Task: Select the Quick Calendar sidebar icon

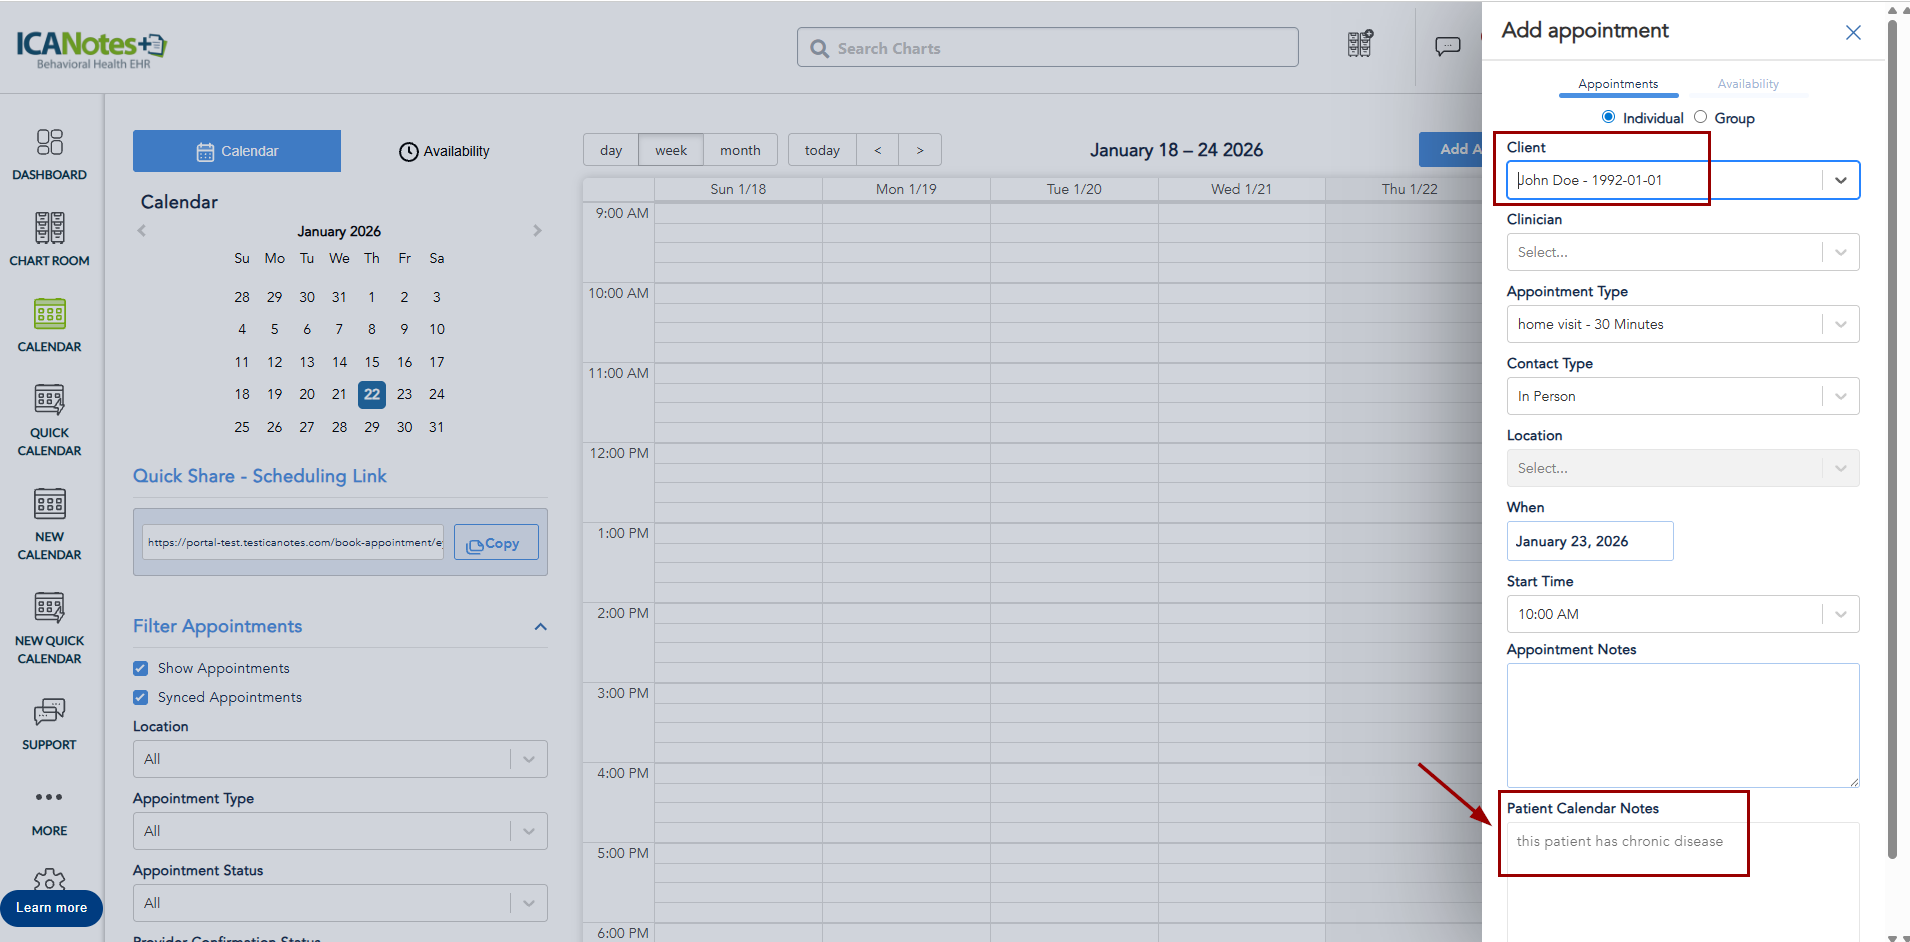Action: [49, 401]
